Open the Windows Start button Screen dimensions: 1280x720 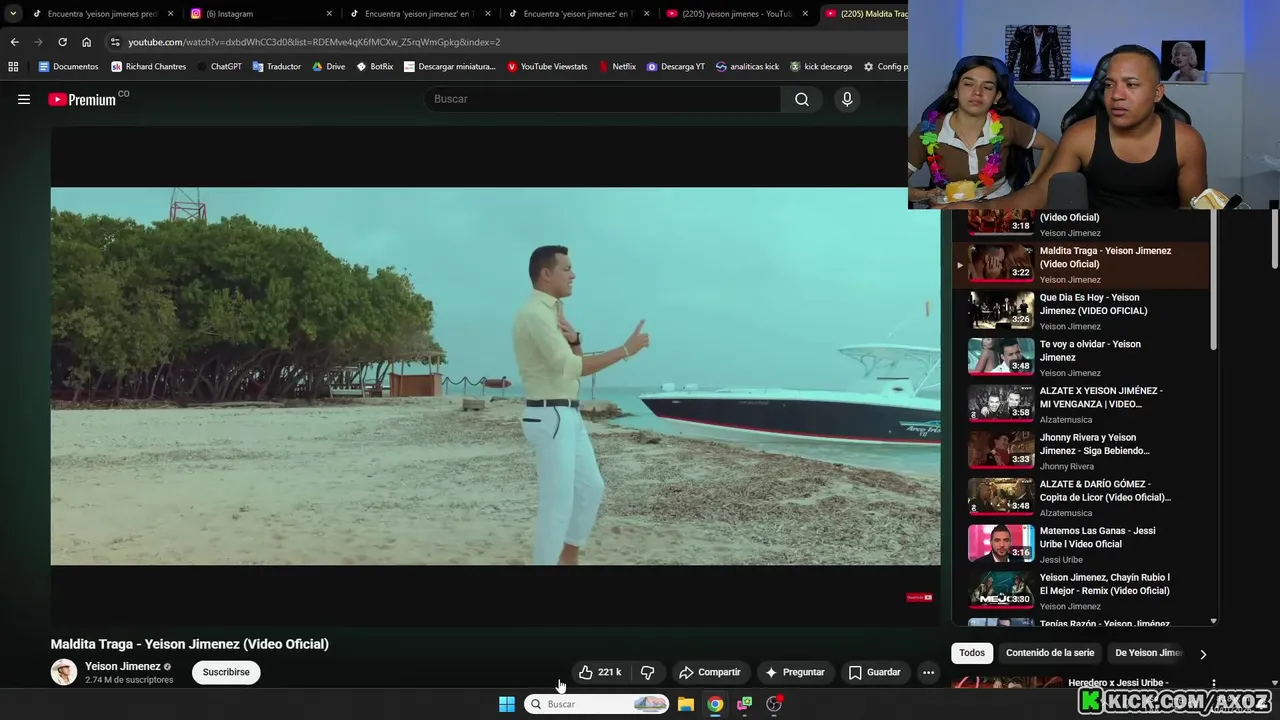coord(507,704)
